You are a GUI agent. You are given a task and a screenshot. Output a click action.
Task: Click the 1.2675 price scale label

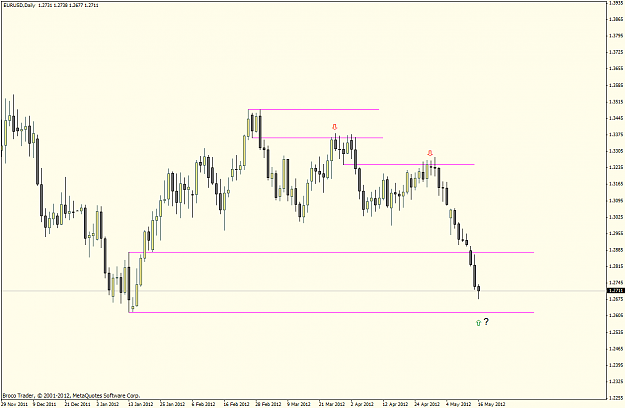pos(616,299)
